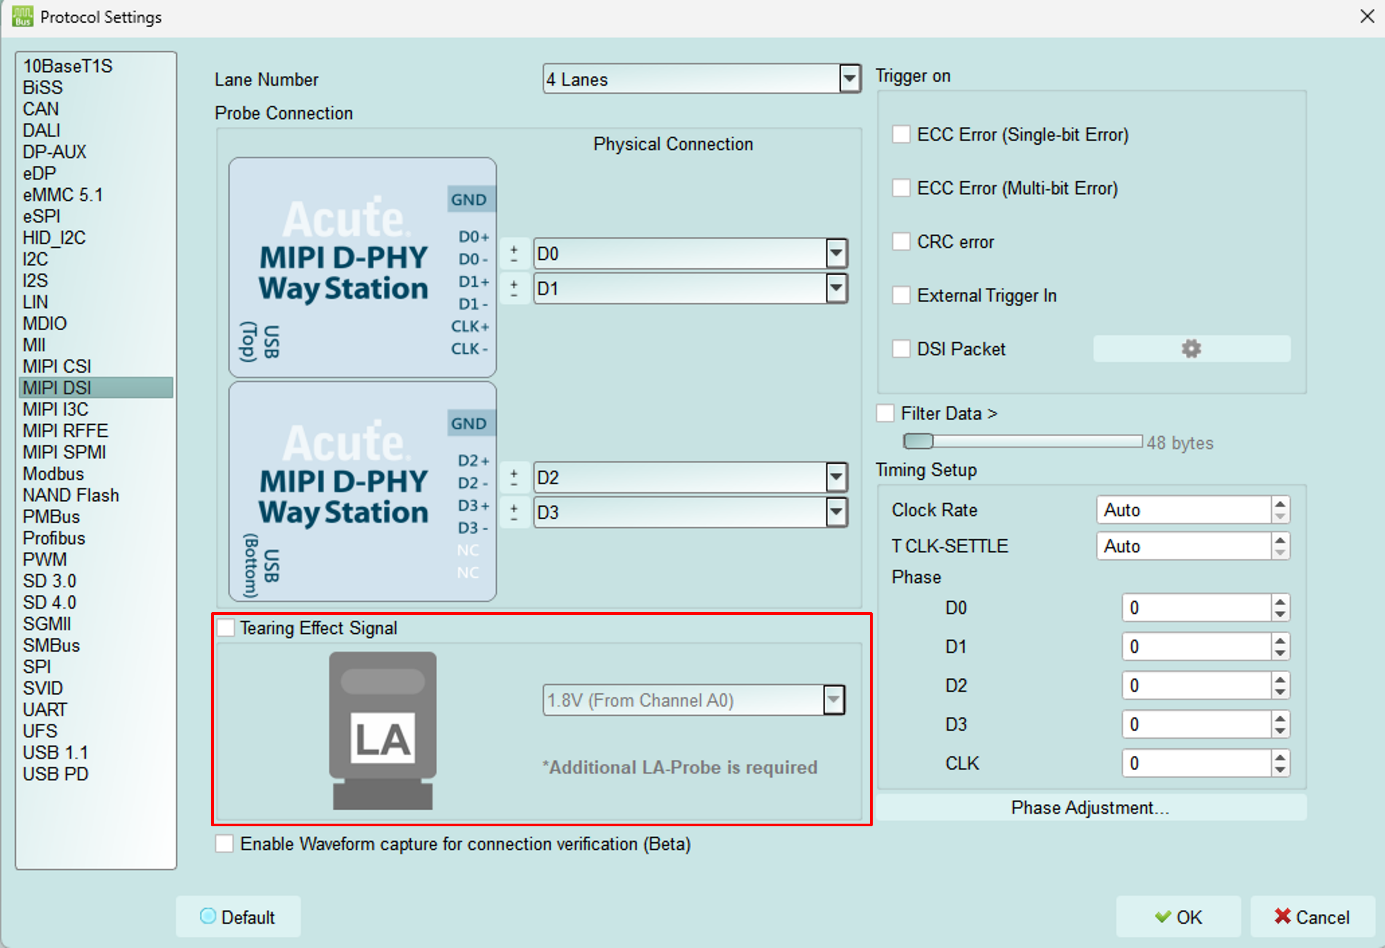Click Clock Rate Auto field
Screen dimensions: 1385x948
tap(1184, 510)
